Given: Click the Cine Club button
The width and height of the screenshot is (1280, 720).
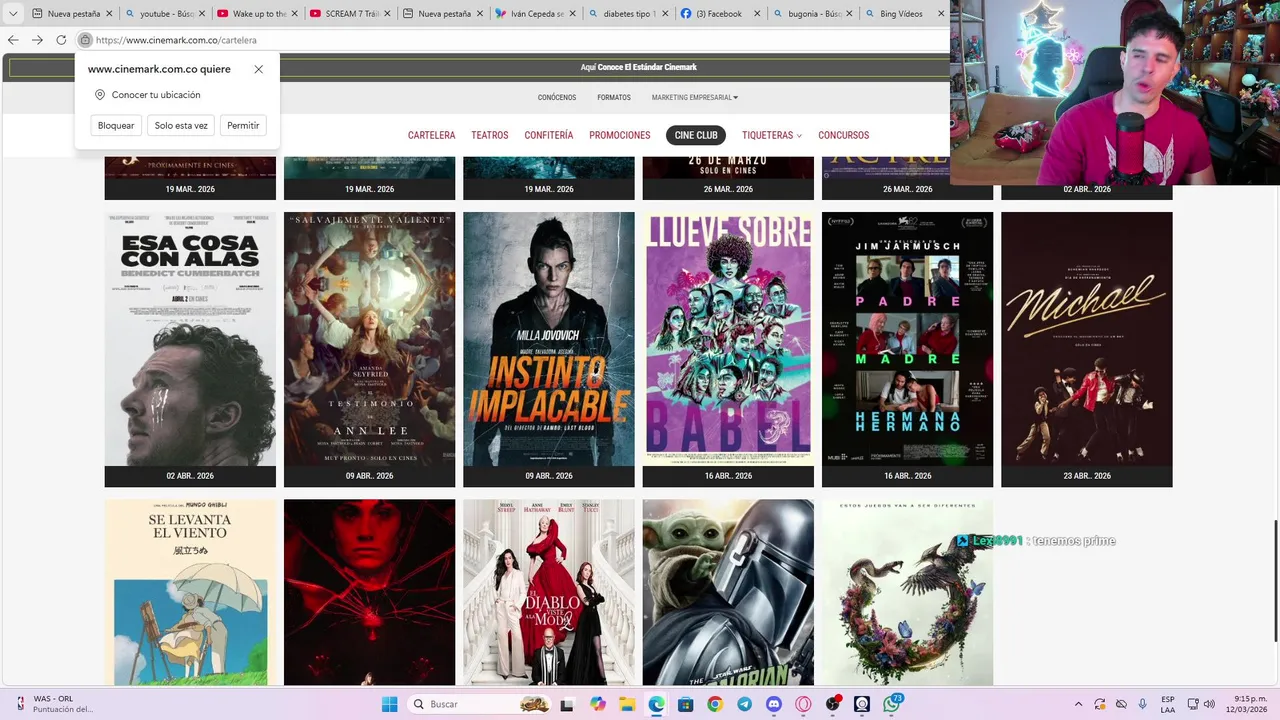Looking at the screenshot, I should [696, 135].
